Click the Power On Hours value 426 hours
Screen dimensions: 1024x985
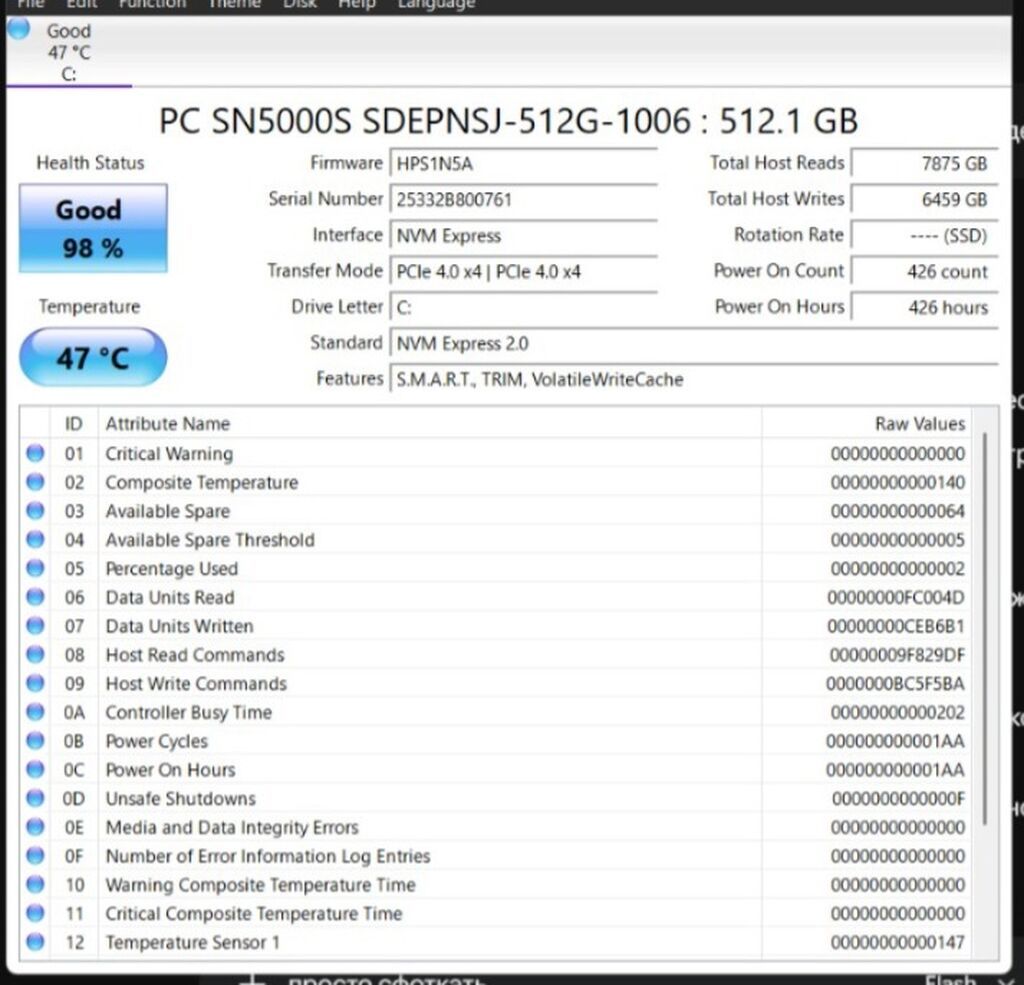tap(925, 307)
